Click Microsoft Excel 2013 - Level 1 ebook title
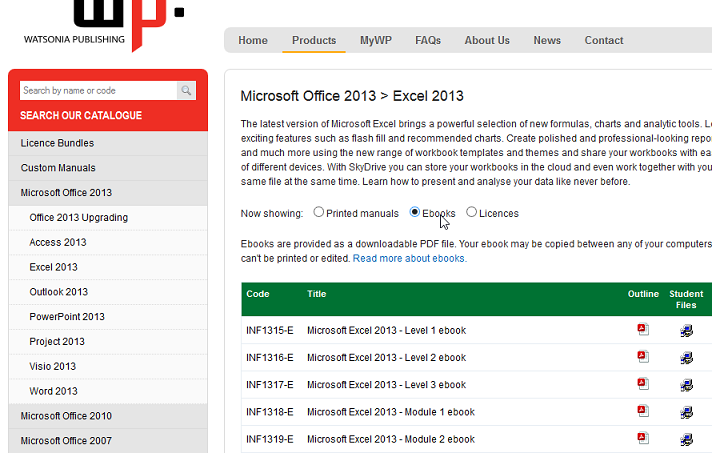Screen dimensions: 712x453 coord(386,330)
